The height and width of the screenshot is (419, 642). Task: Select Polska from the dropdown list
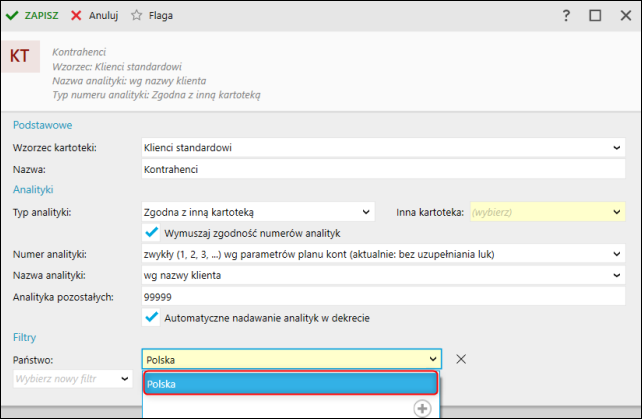(x=291, y=383)
